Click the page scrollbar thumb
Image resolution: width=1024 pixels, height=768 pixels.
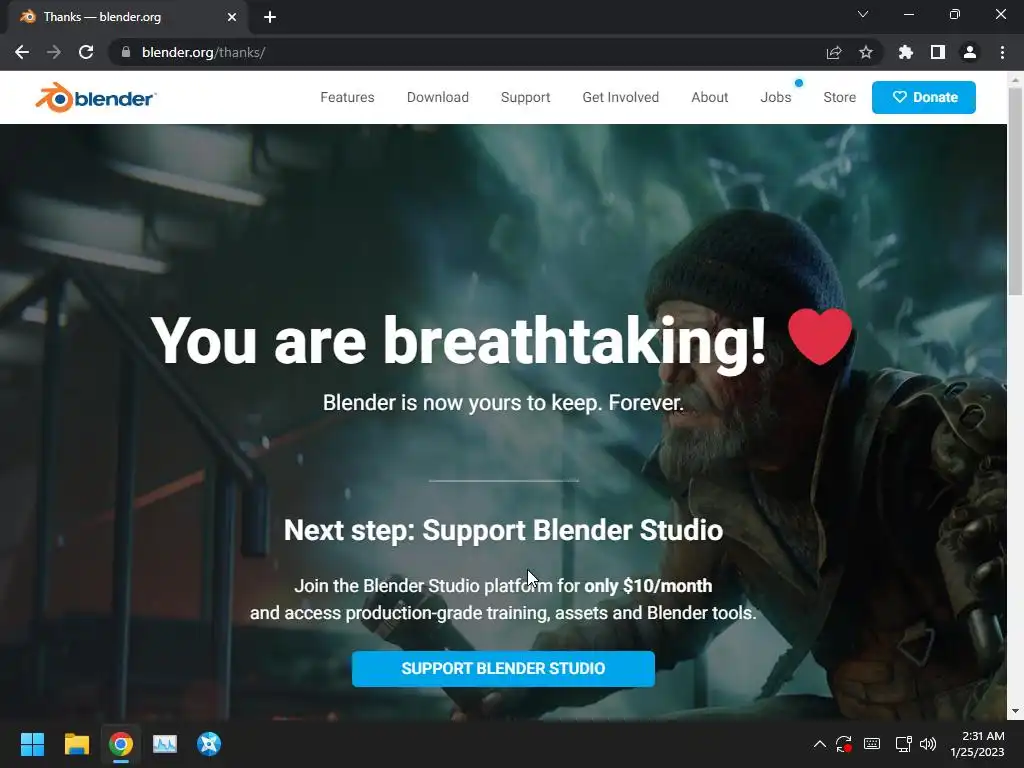coord(1016,191)
